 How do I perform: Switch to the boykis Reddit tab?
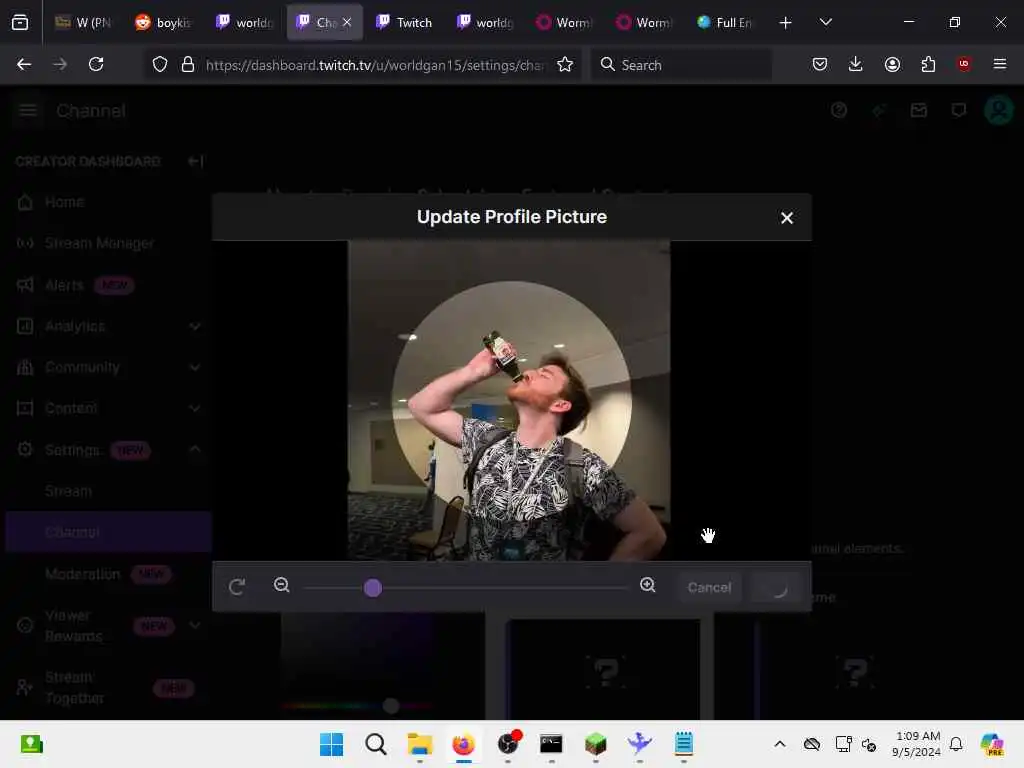tap(164, 22)
